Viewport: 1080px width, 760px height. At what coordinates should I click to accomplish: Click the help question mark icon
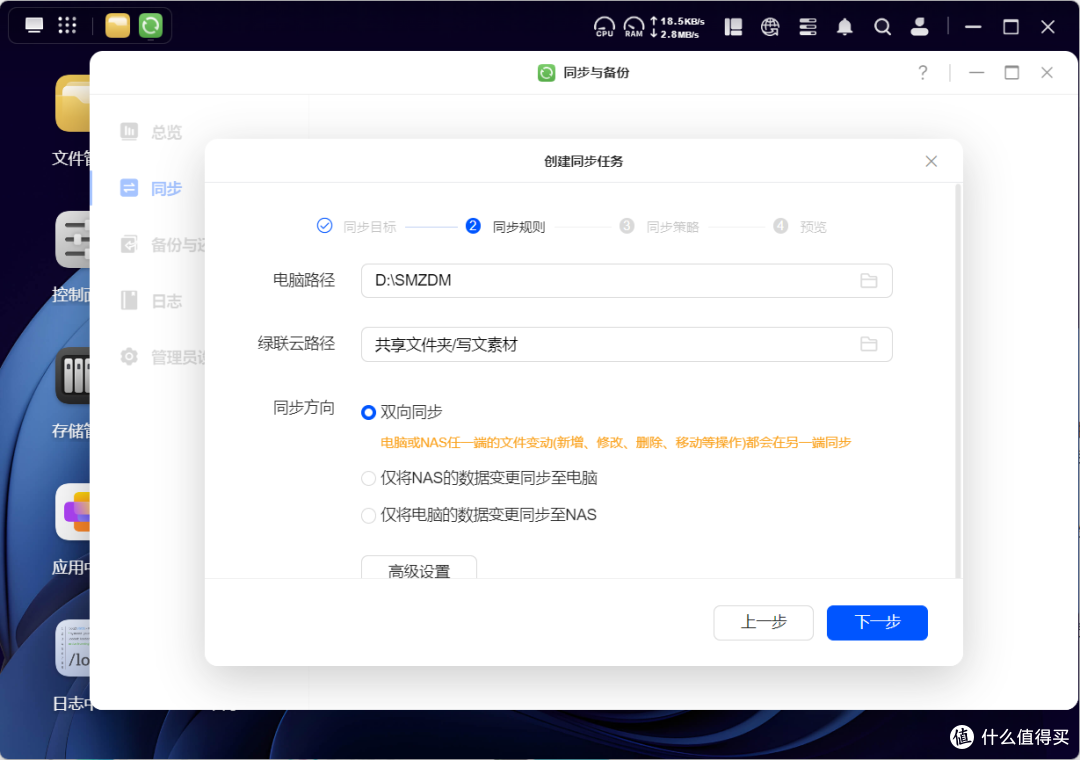pyautogui.click(x=922, y=72)
